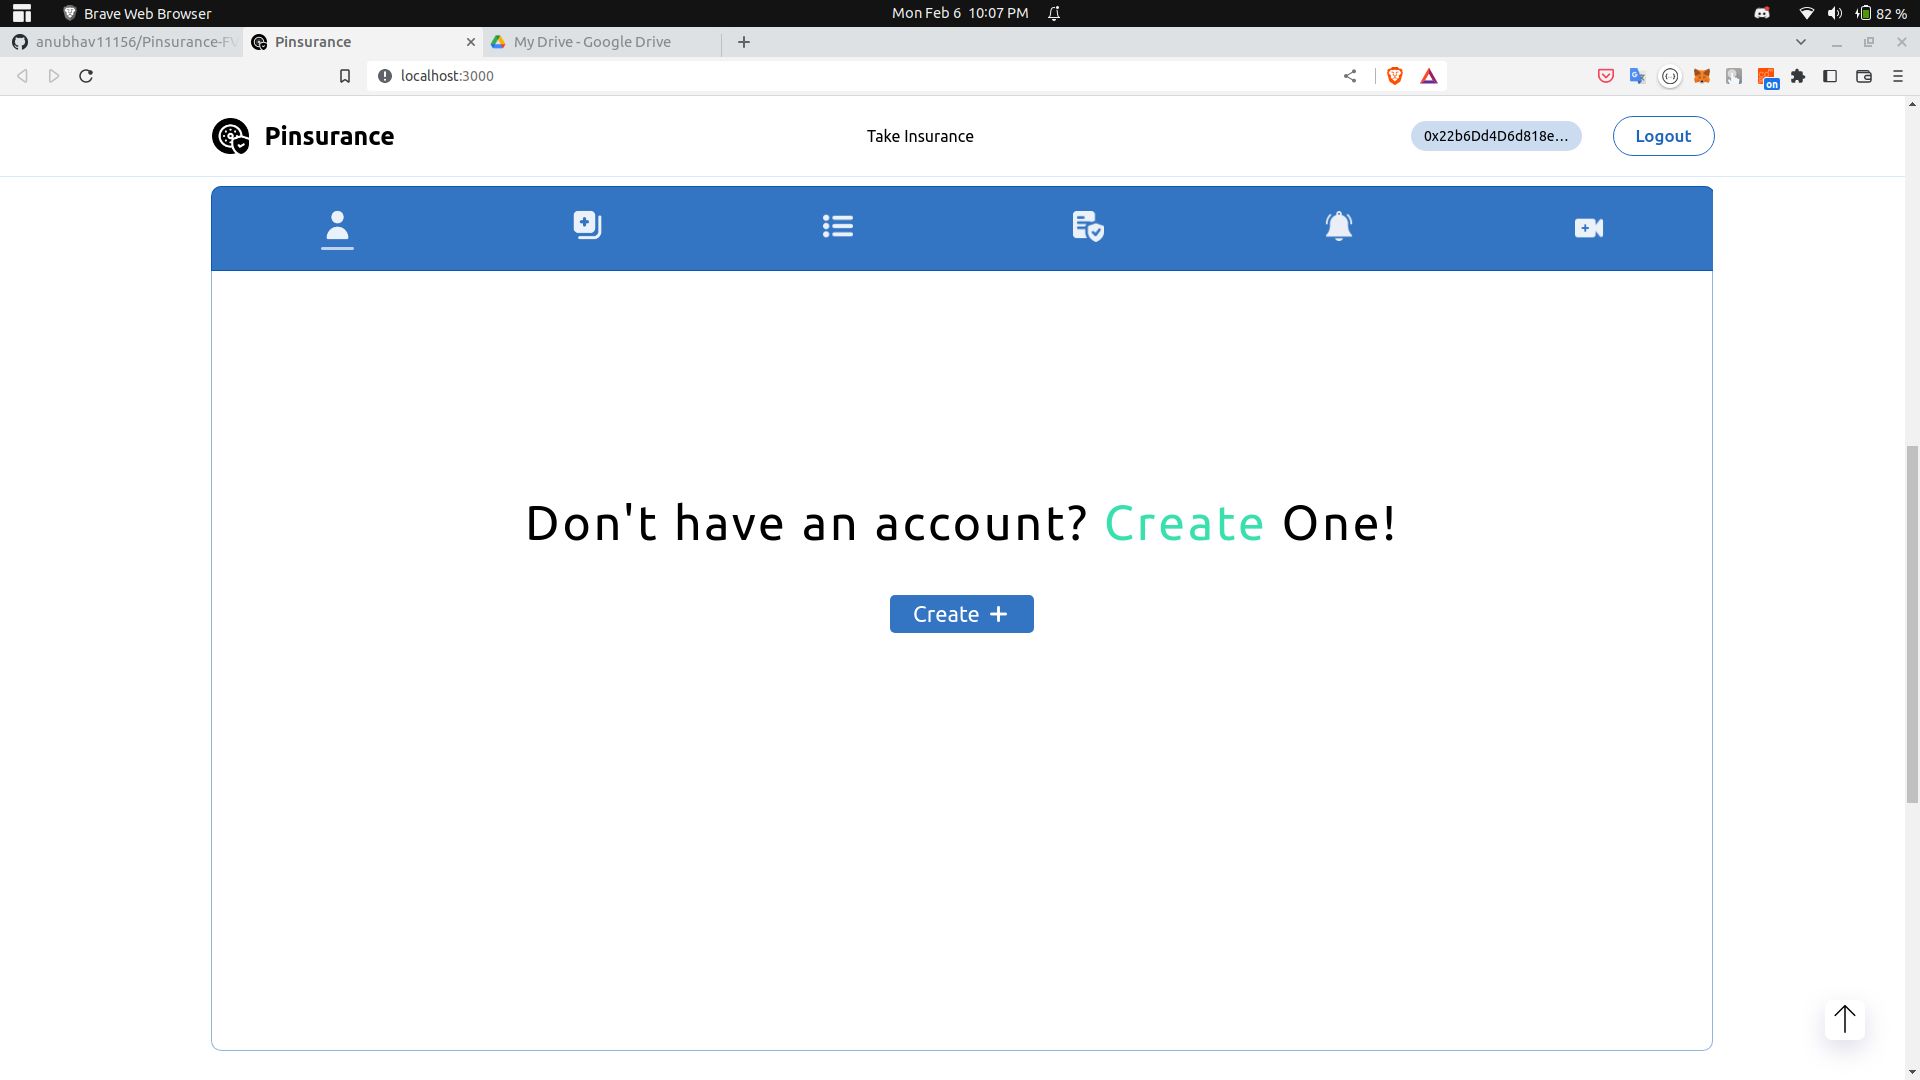
Task: Open the Brave Web Browser app menu
Action: [x=137, y=13]
